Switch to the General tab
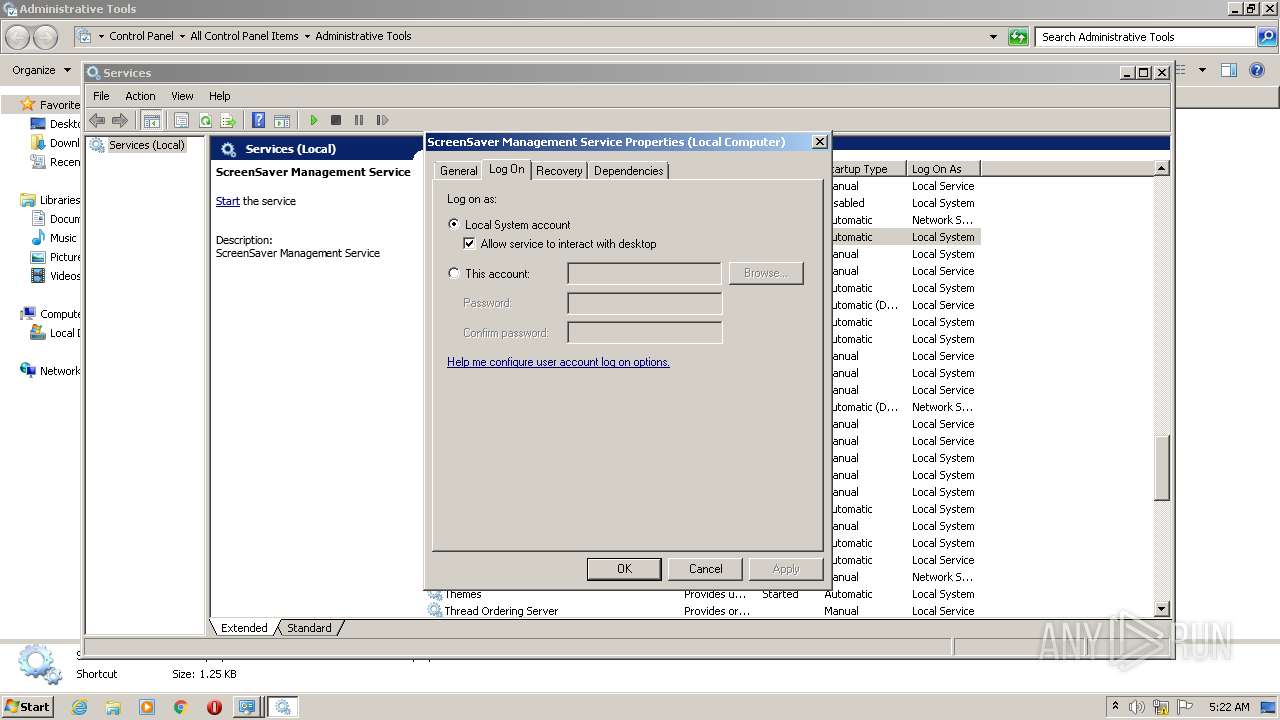Screen dimensions: 1280x720 459,171
